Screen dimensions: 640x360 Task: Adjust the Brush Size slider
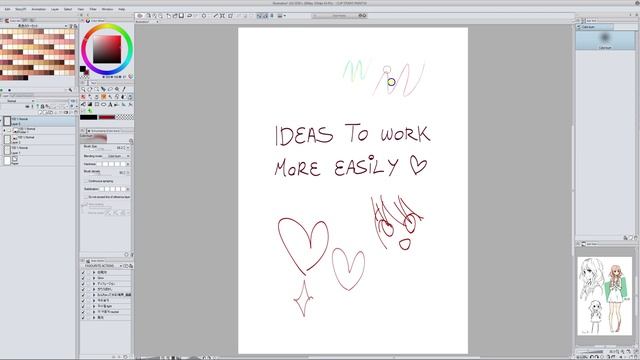[100, 149]
